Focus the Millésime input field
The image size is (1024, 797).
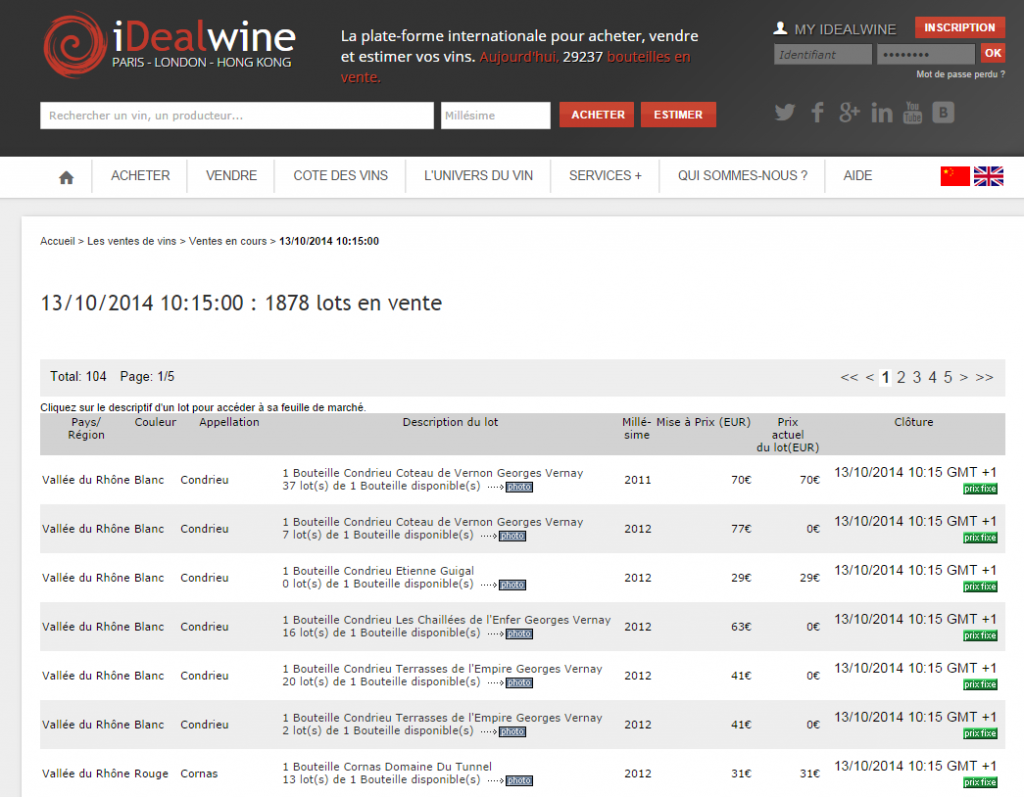point(496,116)
